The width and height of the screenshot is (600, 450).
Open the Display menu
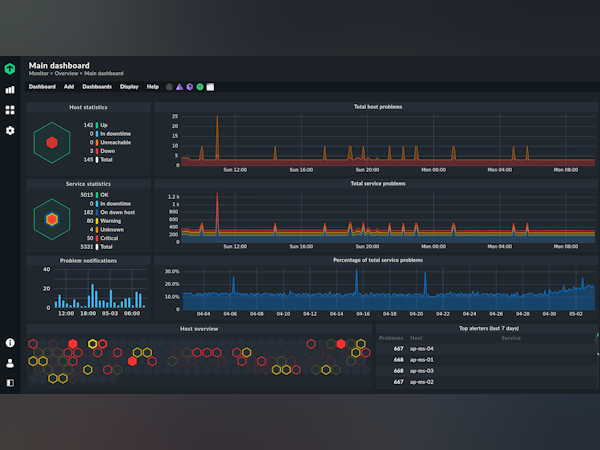point(129,87)
